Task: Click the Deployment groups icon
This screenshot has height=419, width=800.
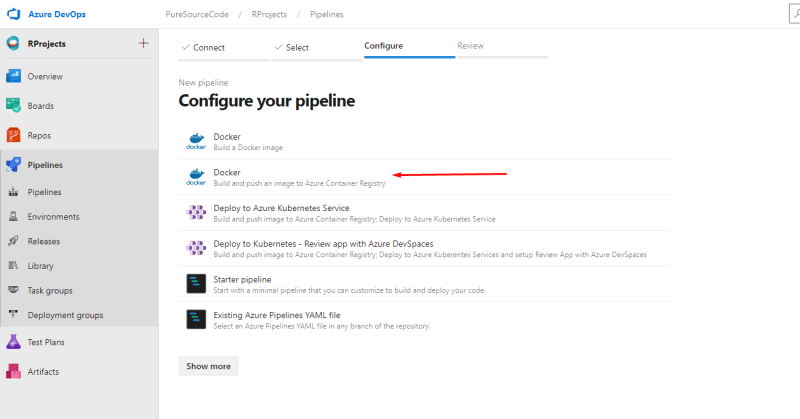Action: [13, 314]
